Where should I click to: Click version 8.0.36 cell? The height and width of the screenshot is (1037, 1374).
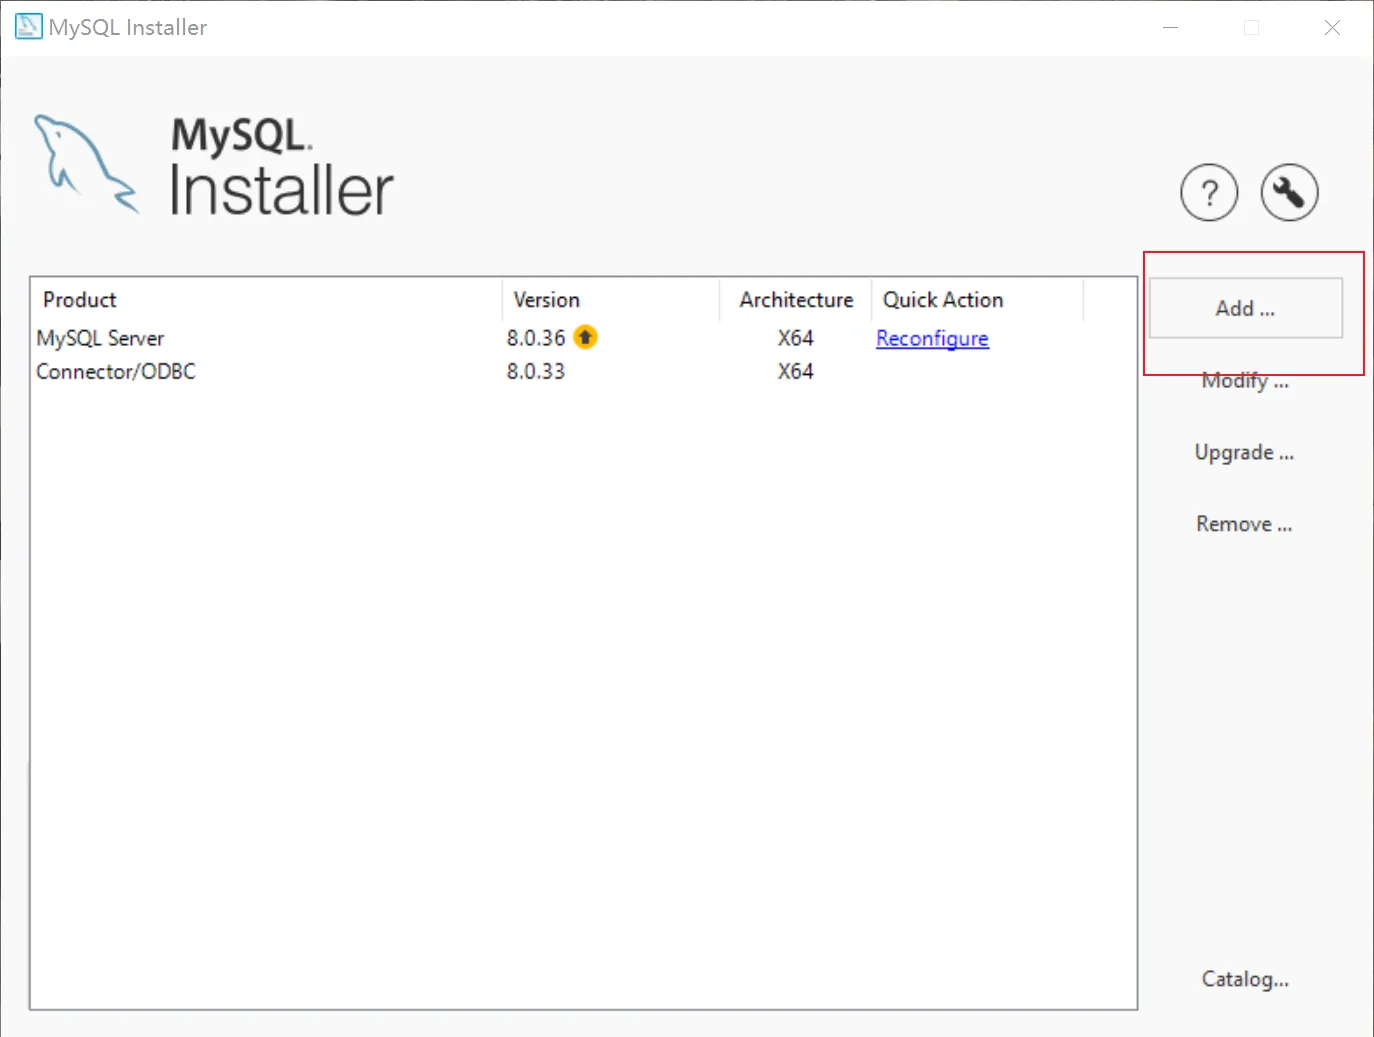[x=536, y=338]
